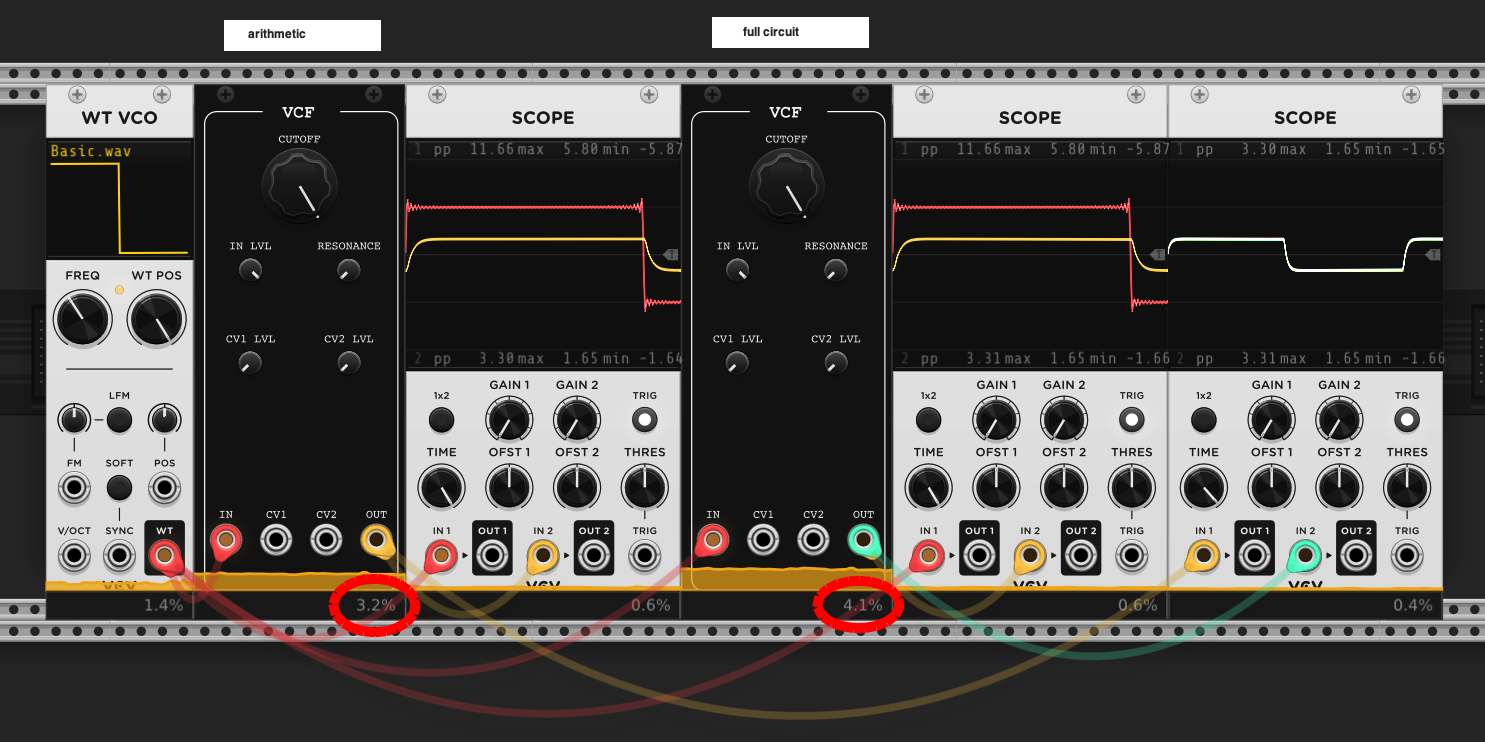Click the first Scope waveform display
1485x742 pixels.
pos(543,255)
